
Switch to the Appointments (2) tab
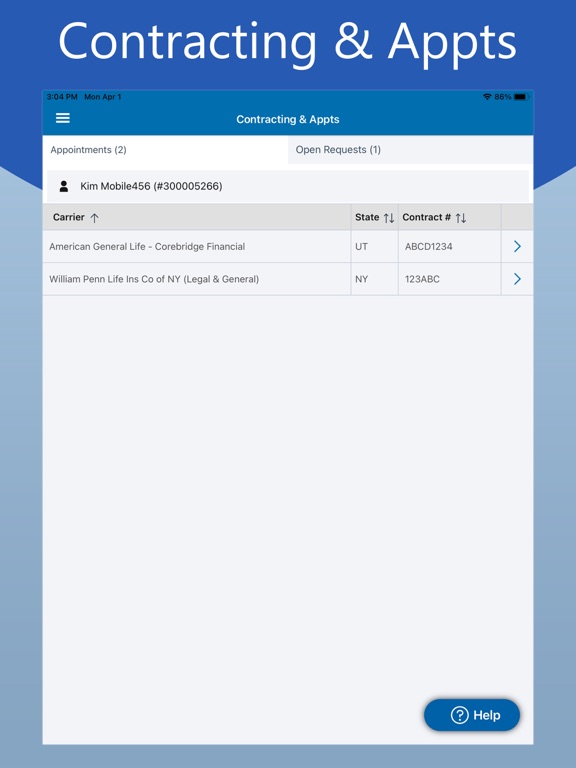[165, 150]
